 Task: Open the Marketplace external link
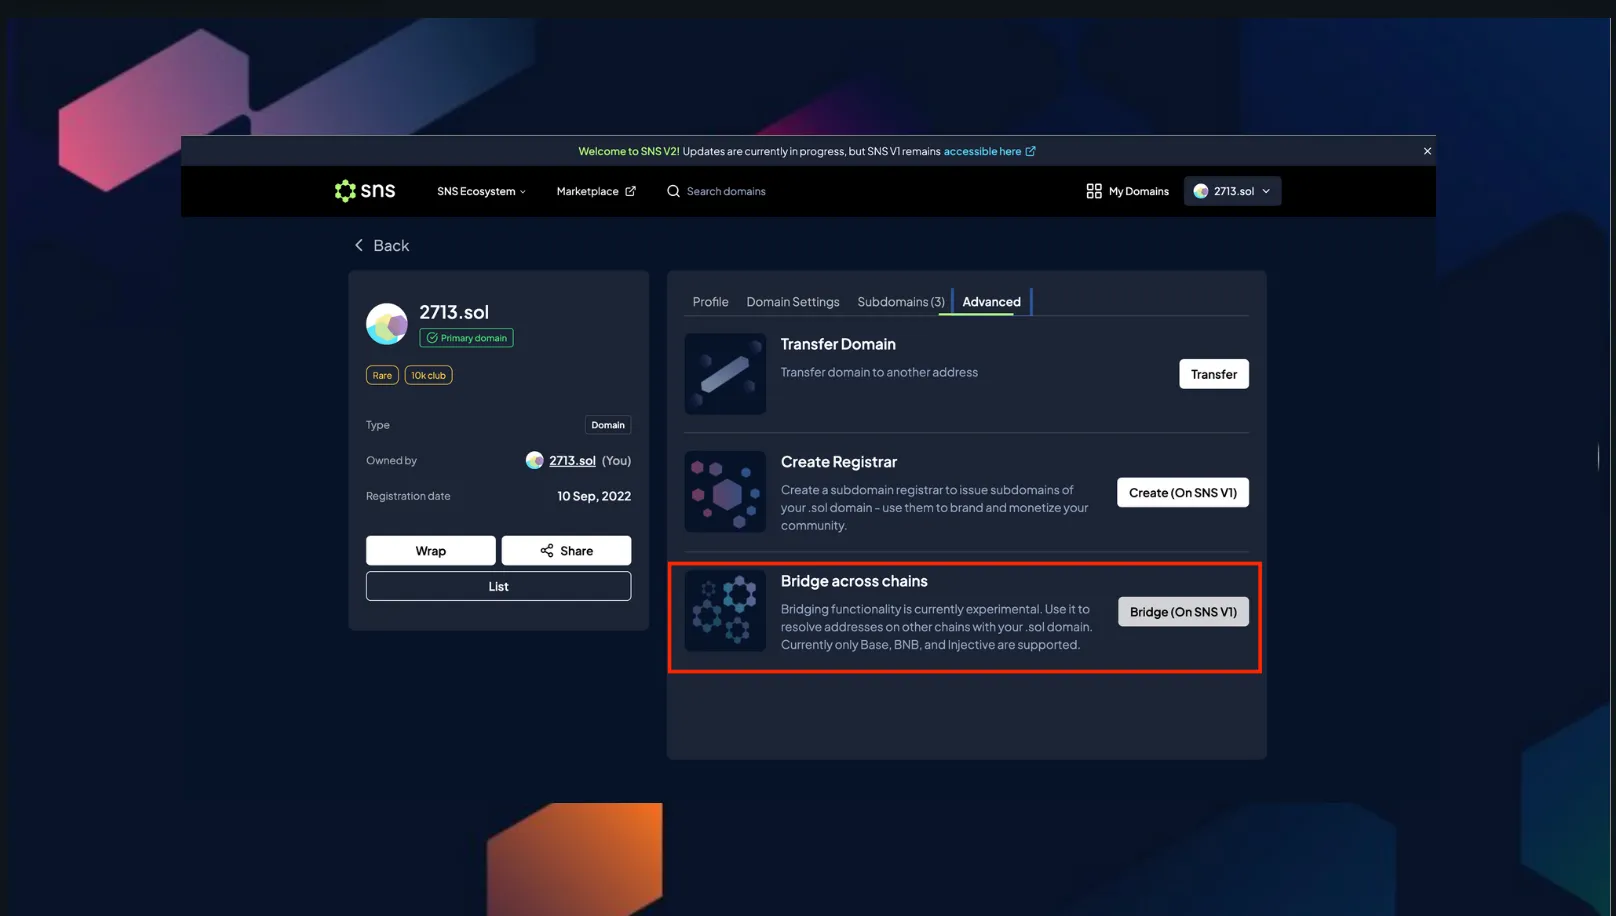pyautogui.click(x=595, y=191)
